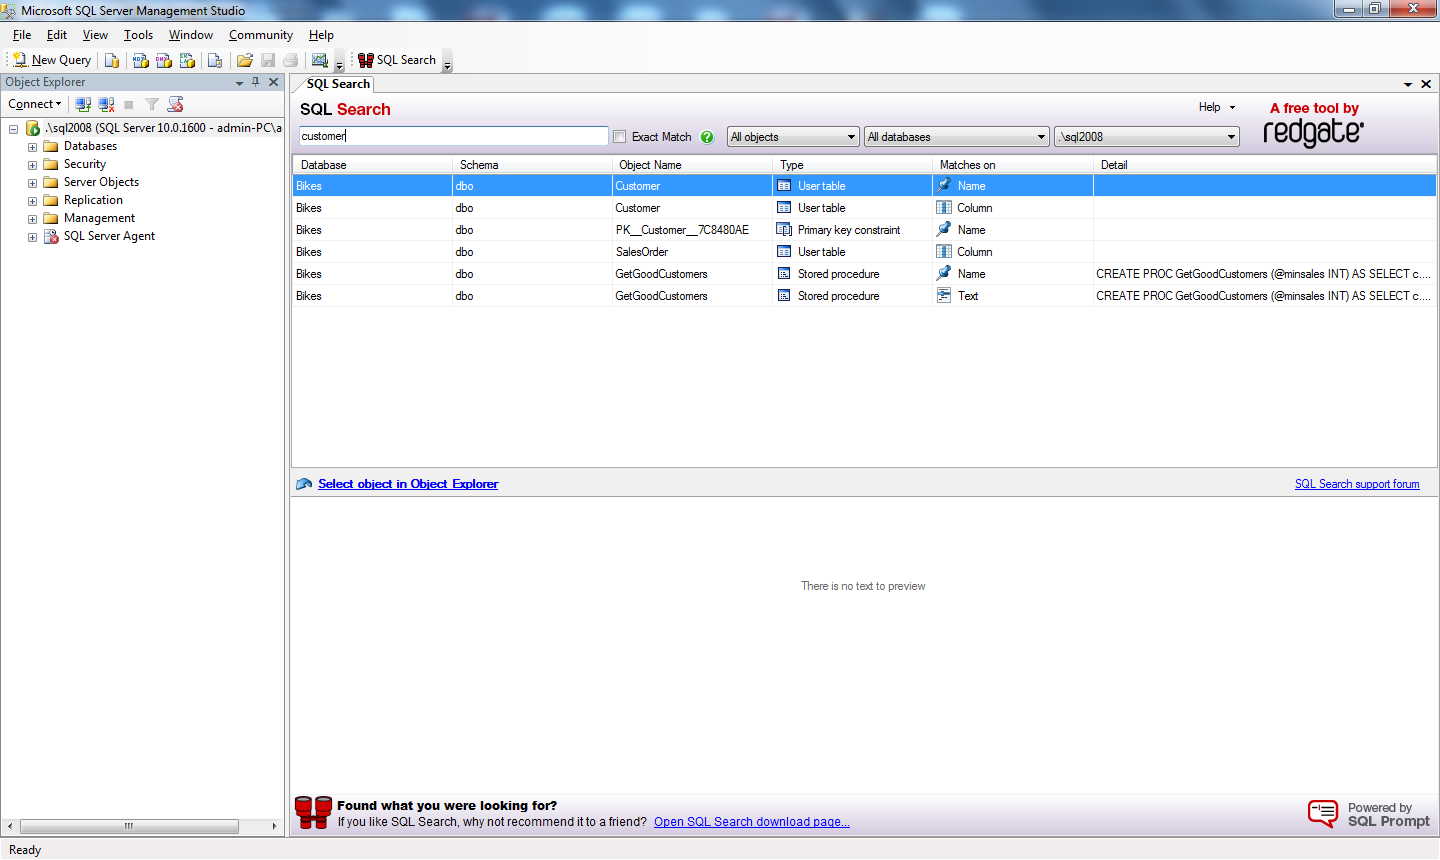Screen dimensions: 1440x860
Task: Select the PK__Customer__7C8480AE result row
Action: [864, 230]
